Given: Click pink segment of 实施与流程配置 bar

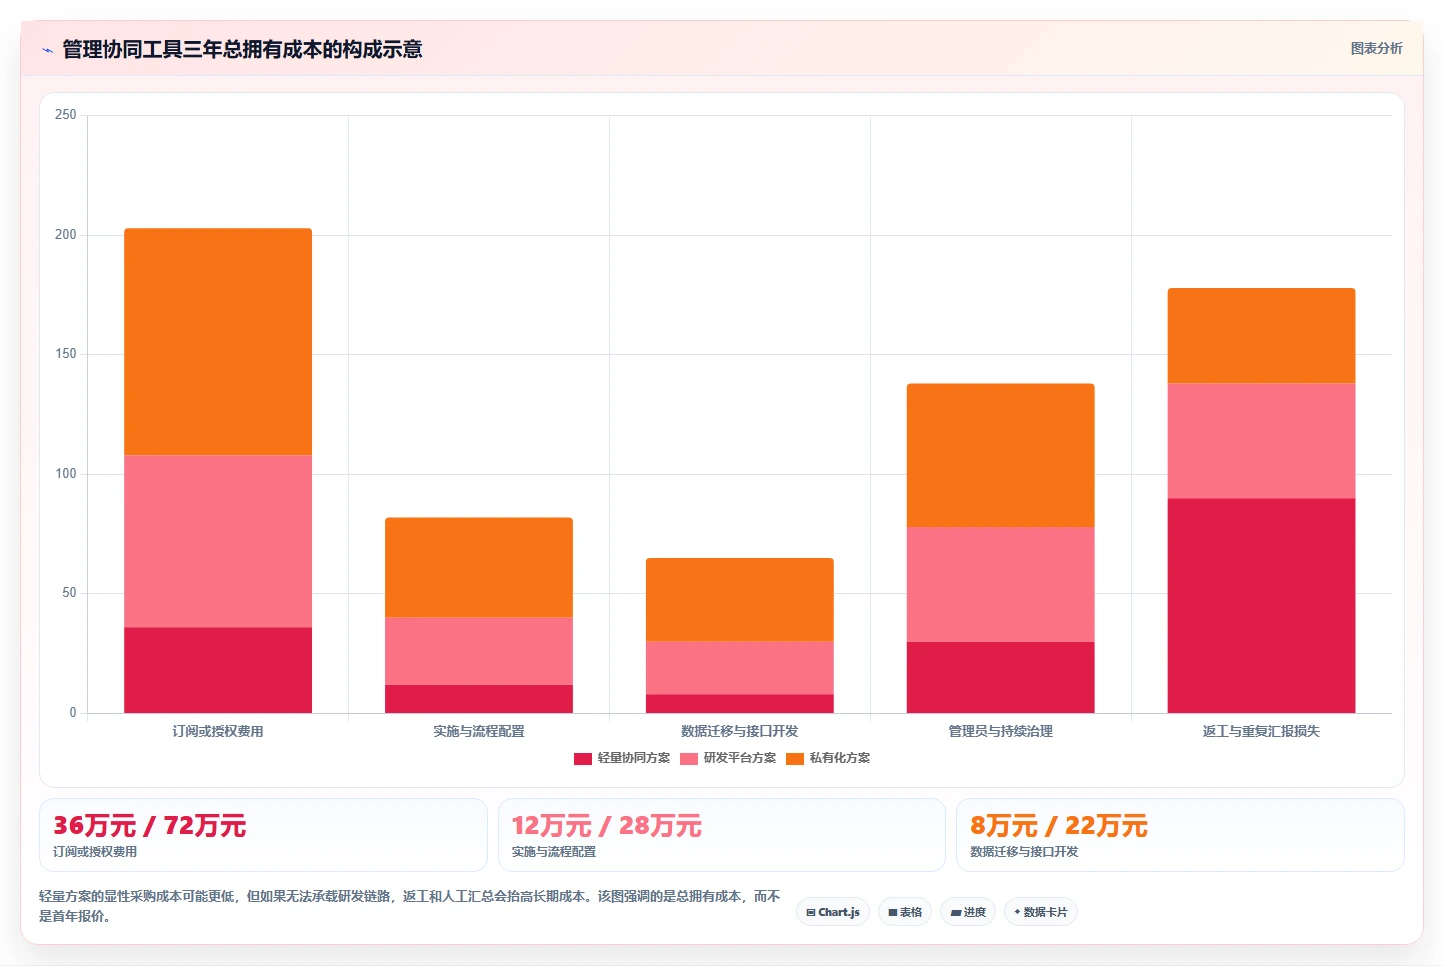Looking at the screenshot, I should (479, 651).
